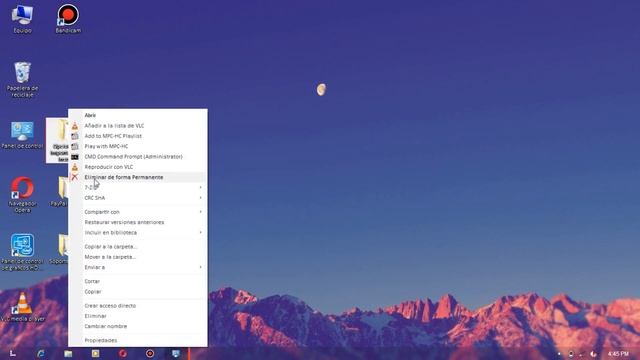The image size is (640, 360).
Task: Choose Copiar in the context menu
Action: 138,291
